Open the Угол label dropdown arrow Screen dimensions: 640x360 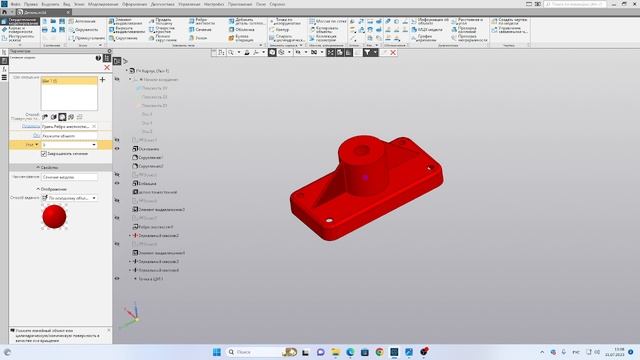click(x=37, y=145)
